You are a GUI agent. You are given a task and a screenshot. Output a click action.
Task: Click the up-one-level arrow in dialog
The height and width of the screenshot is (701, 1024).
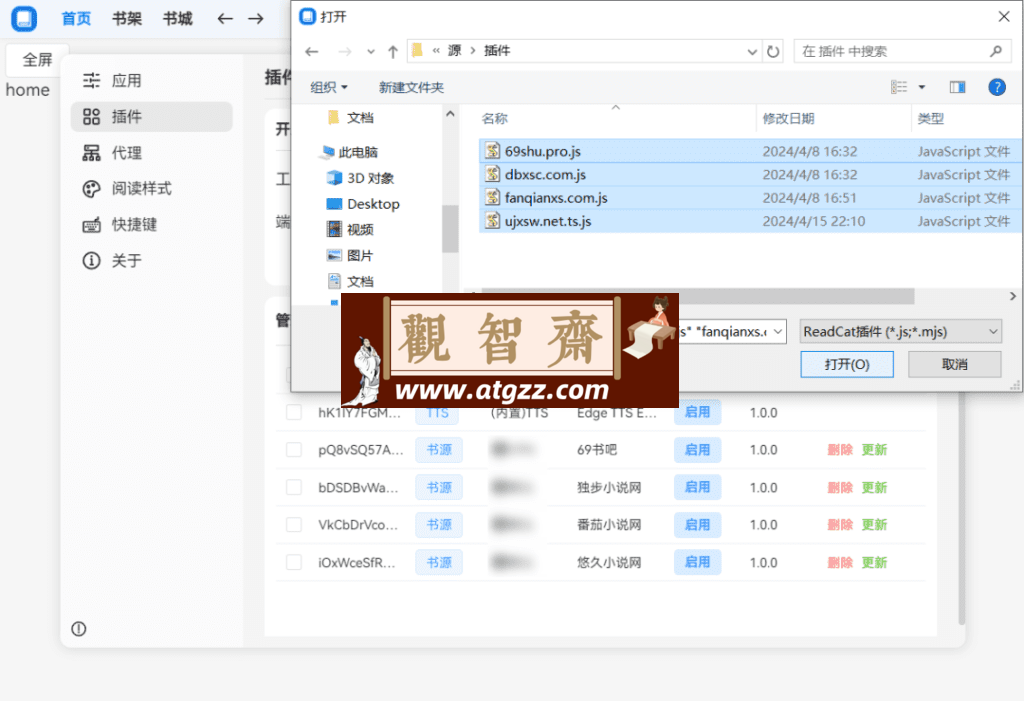[x=392, y=52]
